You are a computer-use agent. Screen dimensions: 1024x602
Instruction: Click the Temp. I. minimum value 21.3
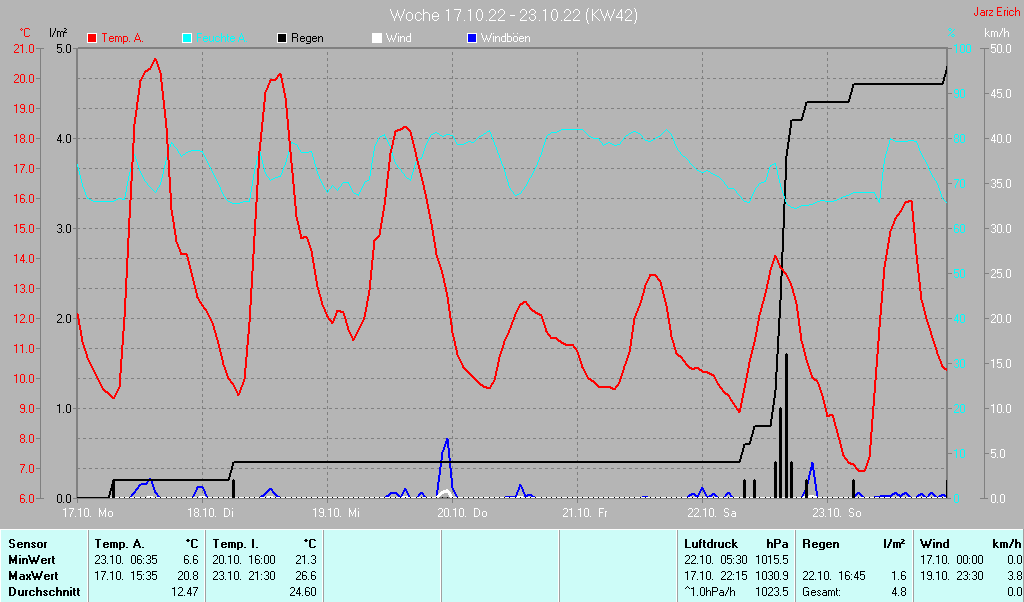[x=306, y=560]
